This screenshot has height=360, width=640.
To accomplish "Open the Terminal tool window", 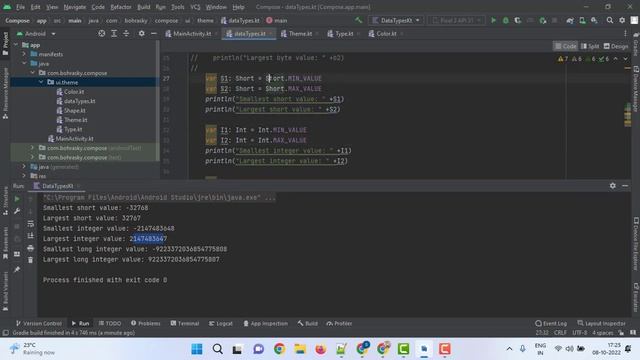I will (184, 323).
